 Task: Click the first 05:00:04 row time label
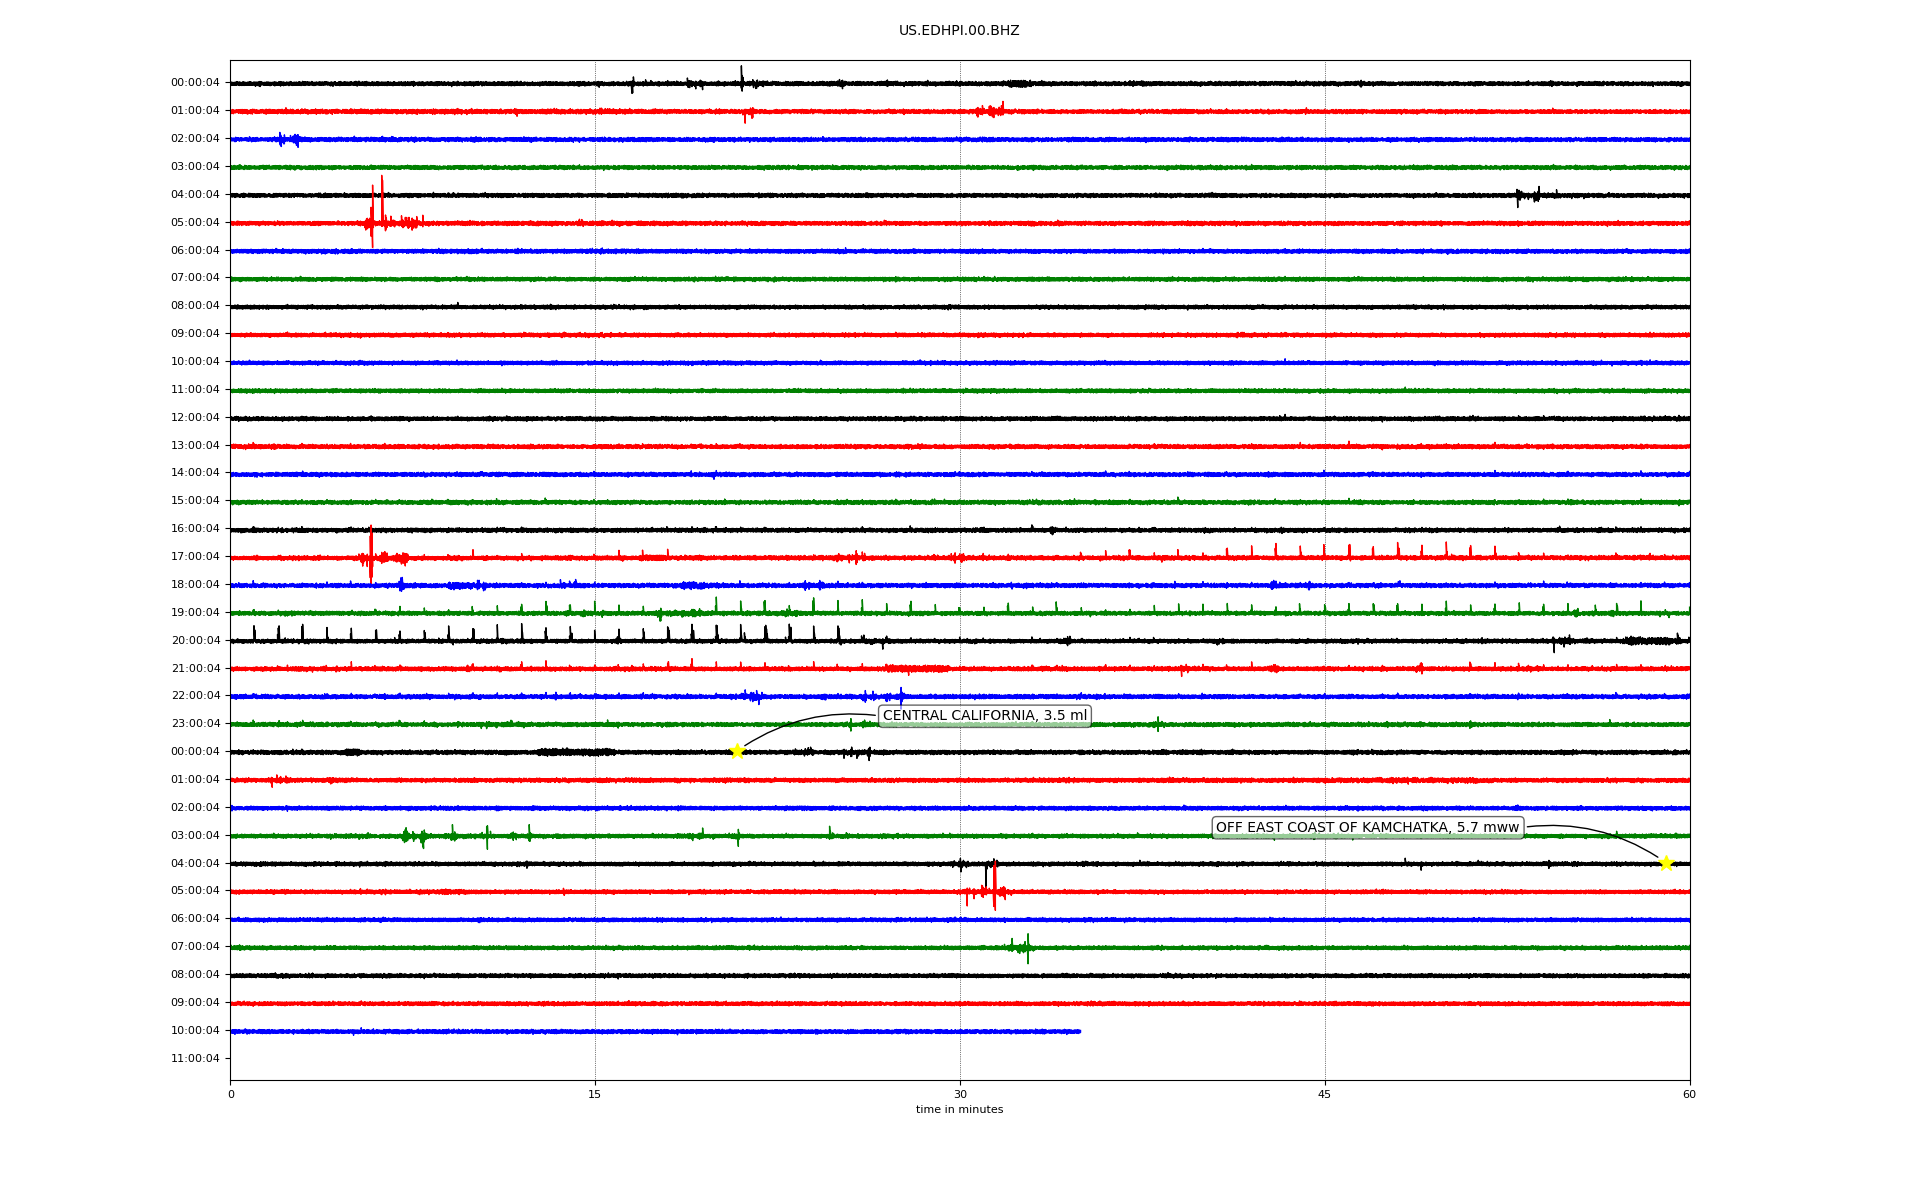(195, 223)
